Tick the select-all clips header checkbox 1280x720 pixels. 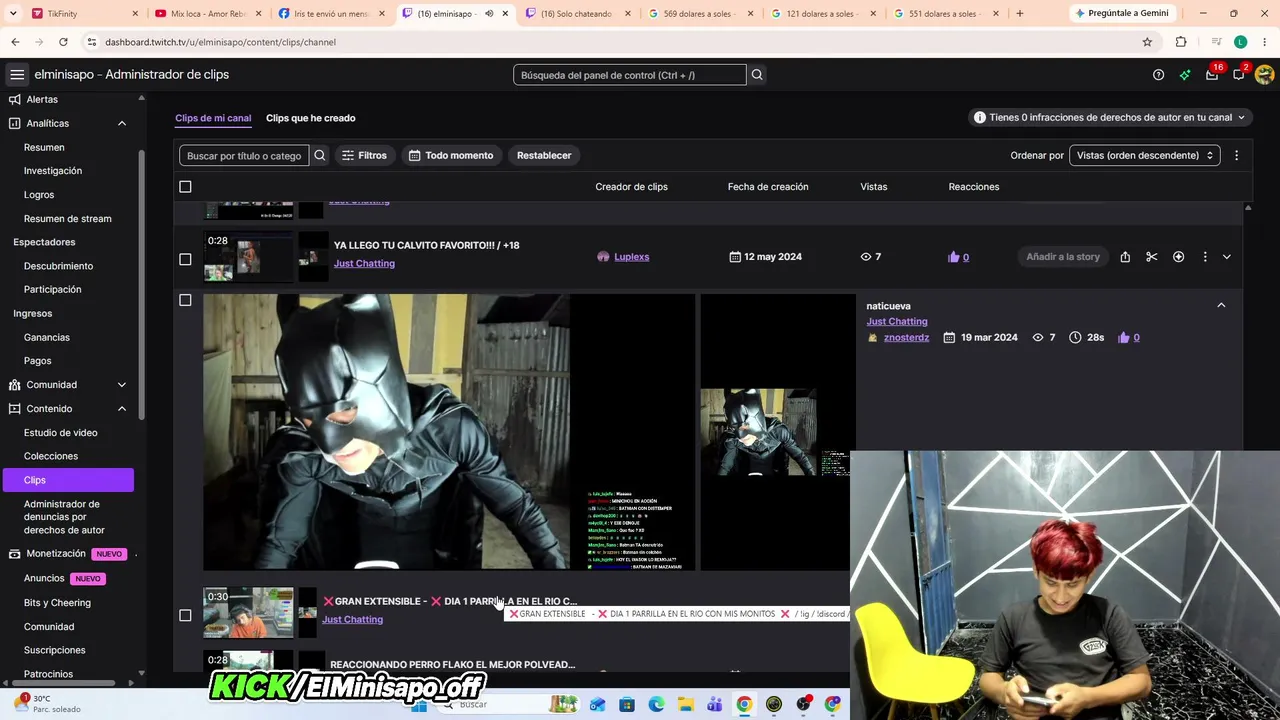pos(185,187)
